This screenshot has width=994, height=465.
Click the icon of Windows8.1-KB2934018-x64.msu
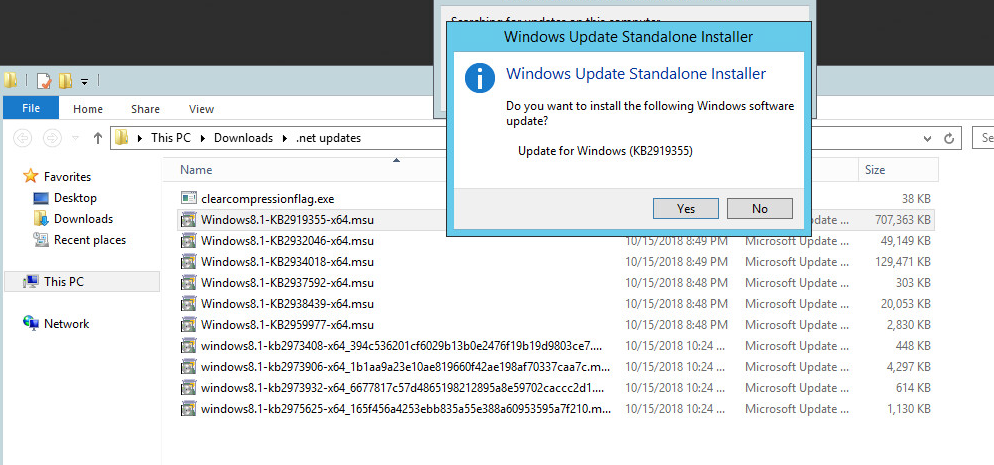pos(188,262)
